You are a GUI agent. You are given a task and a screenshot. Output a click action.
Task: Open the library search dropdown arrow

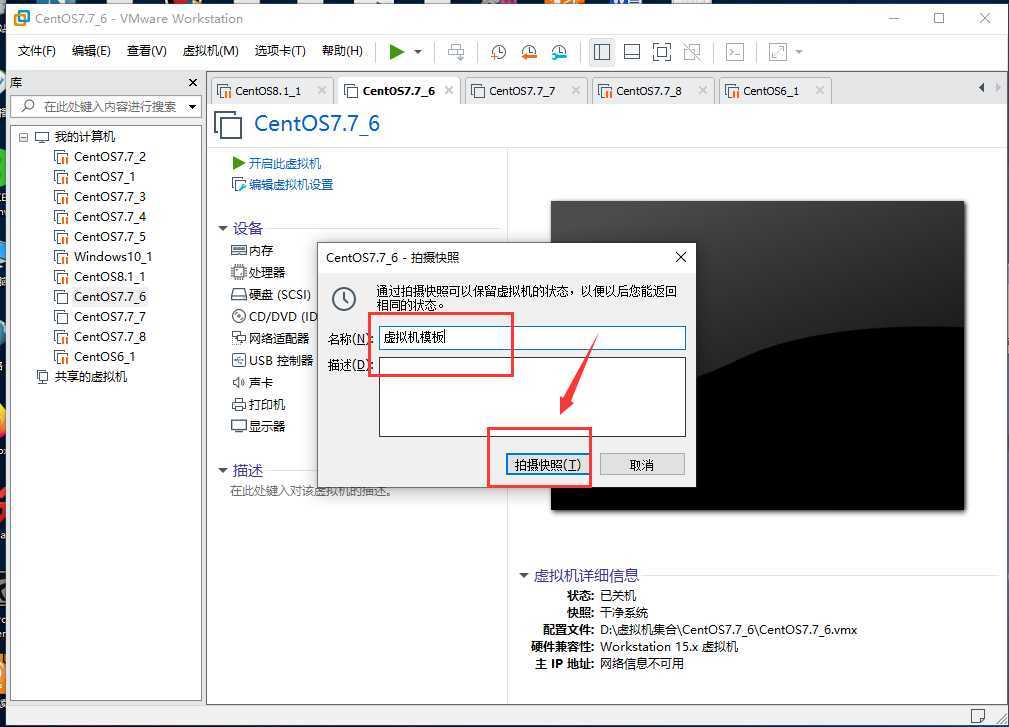(192, 107)
